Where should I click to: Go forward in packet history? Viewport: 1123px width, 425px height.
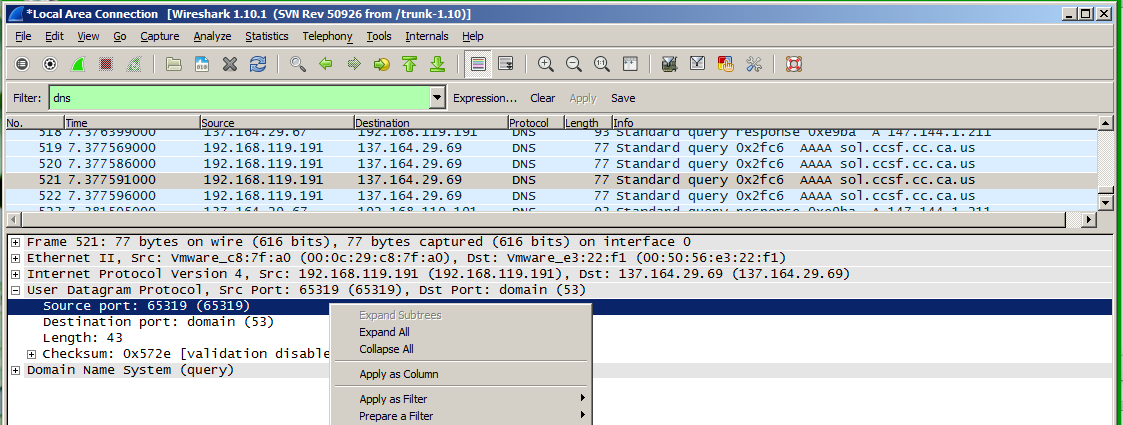354,65
